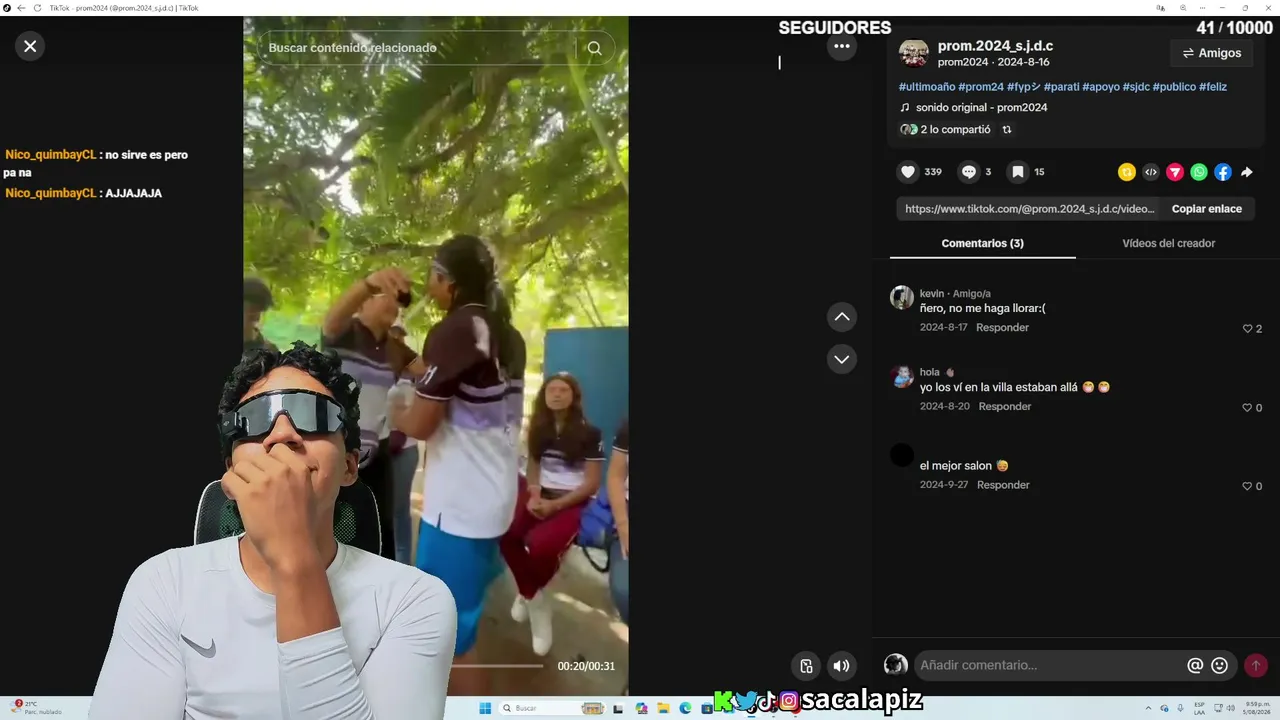Like kevin's comment heart
Screen dimensions: 1280x720
tap(1247, 329)
